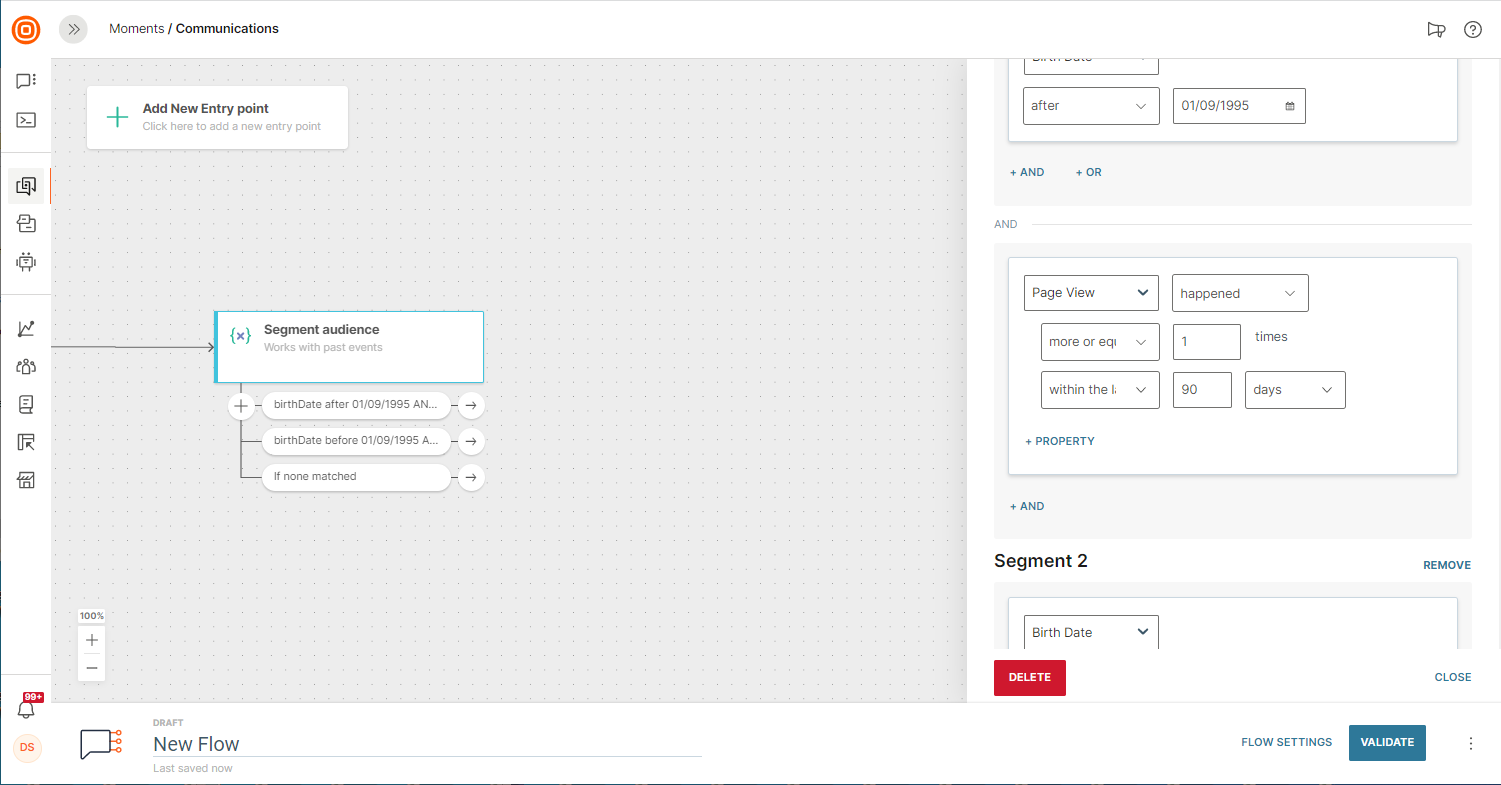Click the New Flow name field
The height and width of the screenshot is (785, 1501).
click(427, 744)
